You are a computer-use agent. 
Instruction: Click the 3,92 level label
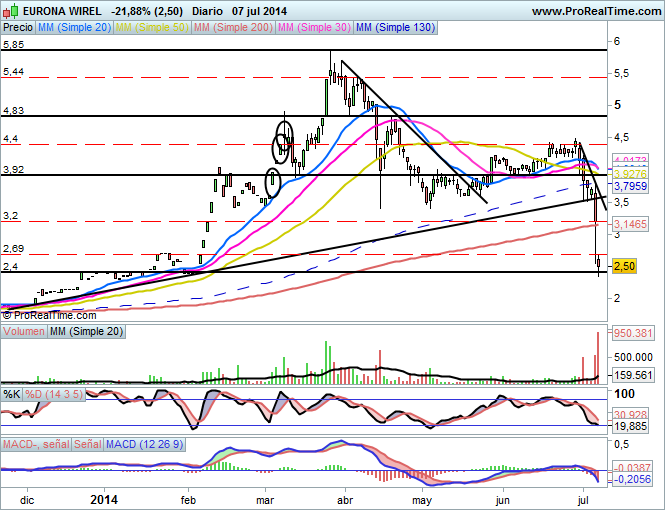[14, 170]
